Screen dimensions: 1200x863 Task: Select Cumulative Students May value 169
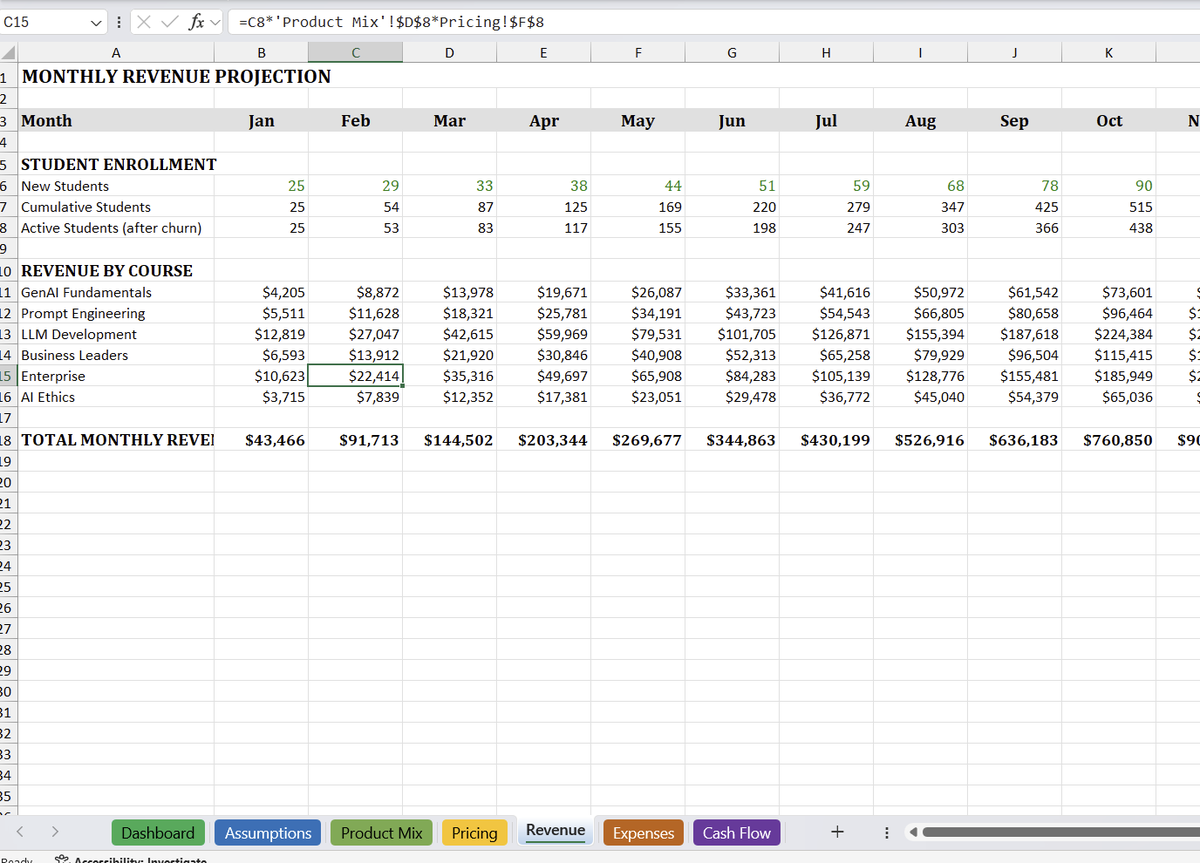pyautogui.click(x=637, y=207)
